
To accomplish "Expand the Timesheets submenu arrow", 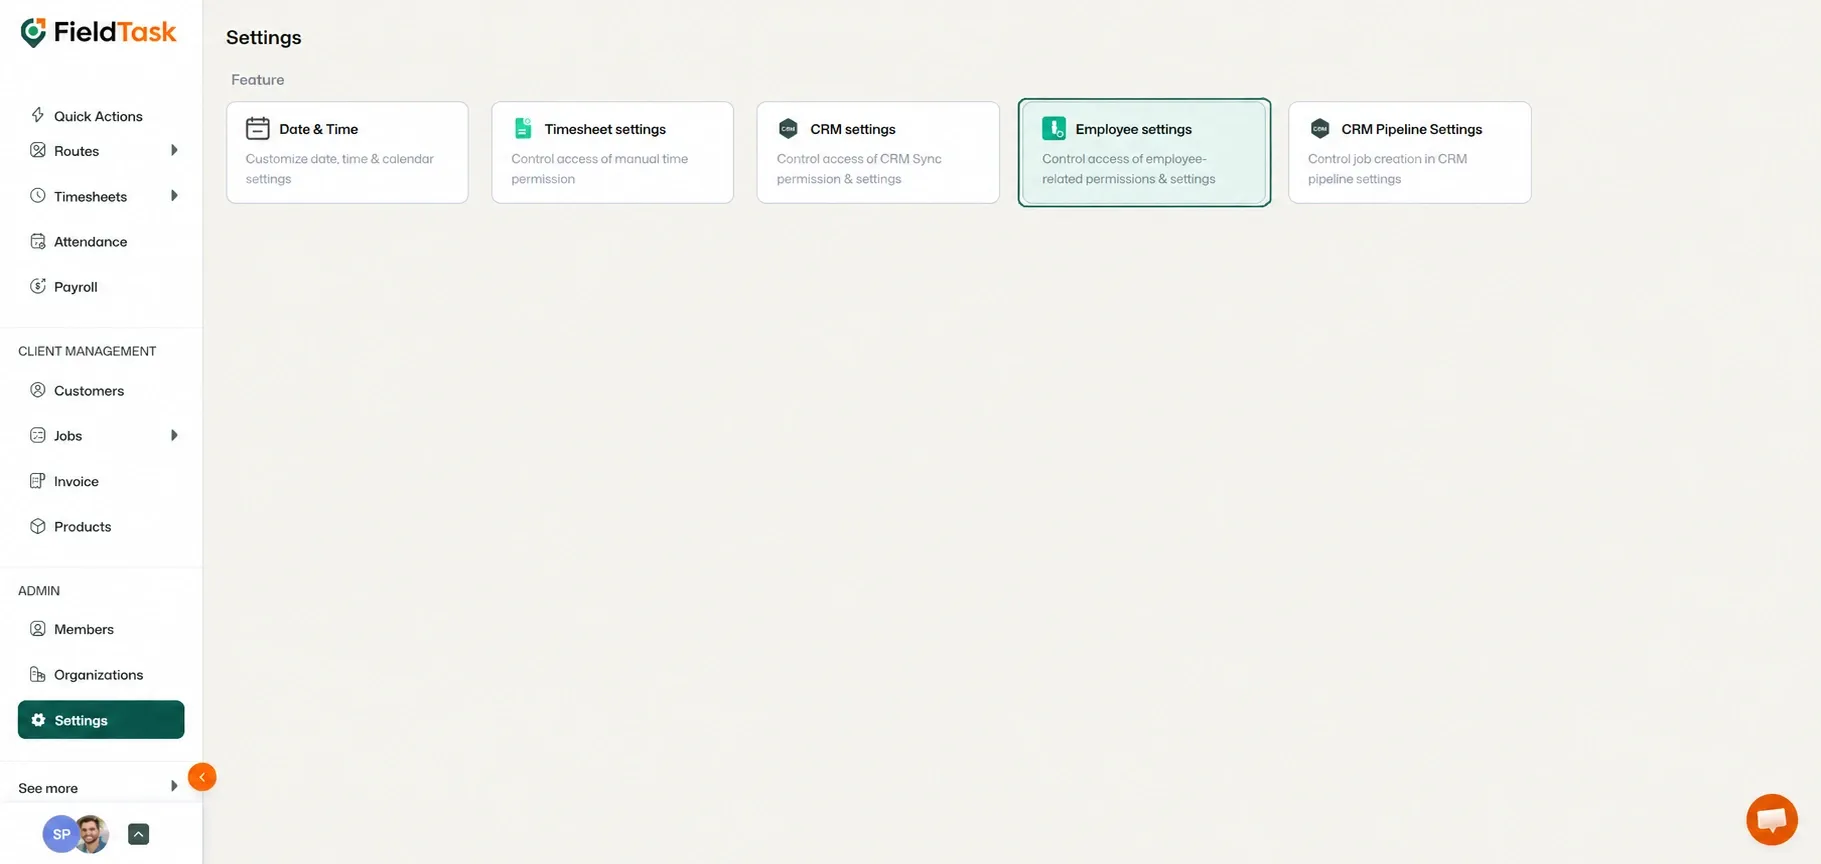I will point(174,195).
